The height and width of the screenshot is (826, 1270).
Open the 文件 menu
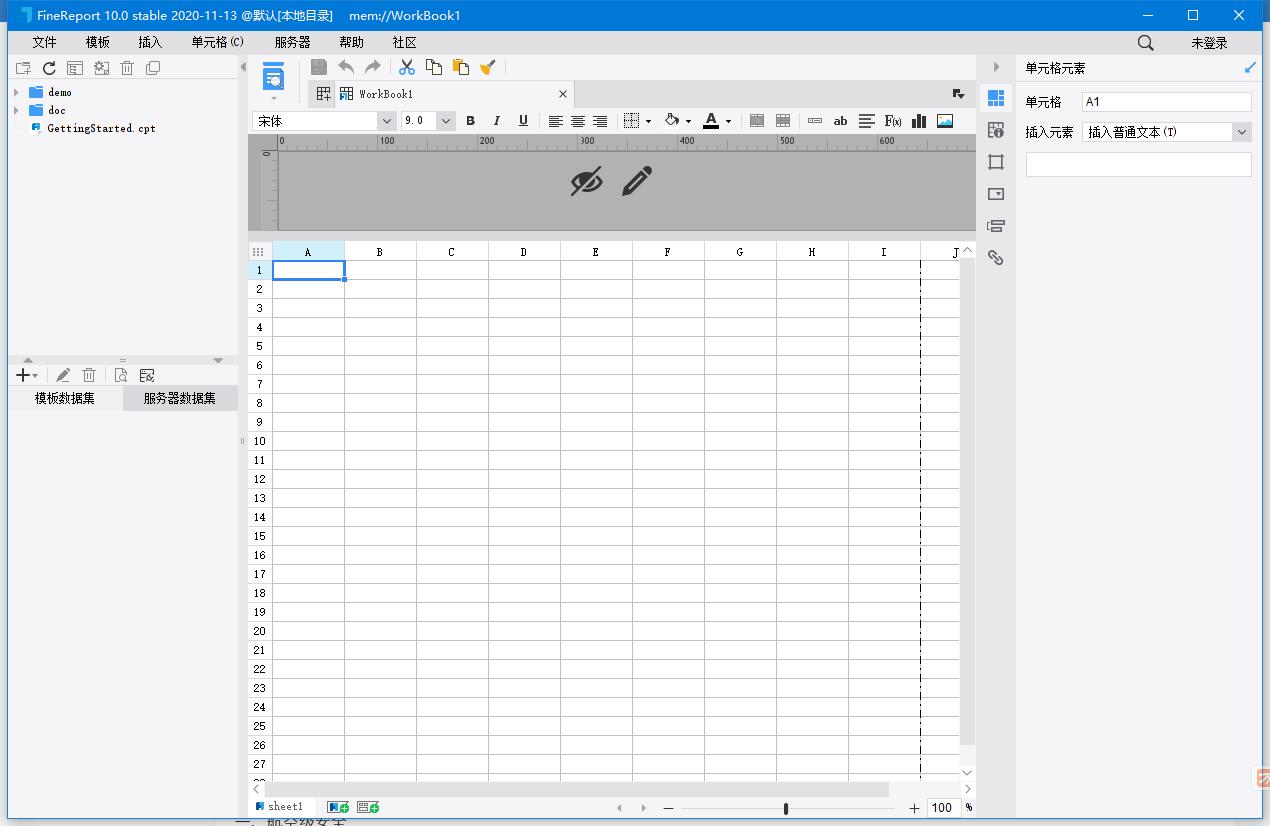click(x=44, y=43)
